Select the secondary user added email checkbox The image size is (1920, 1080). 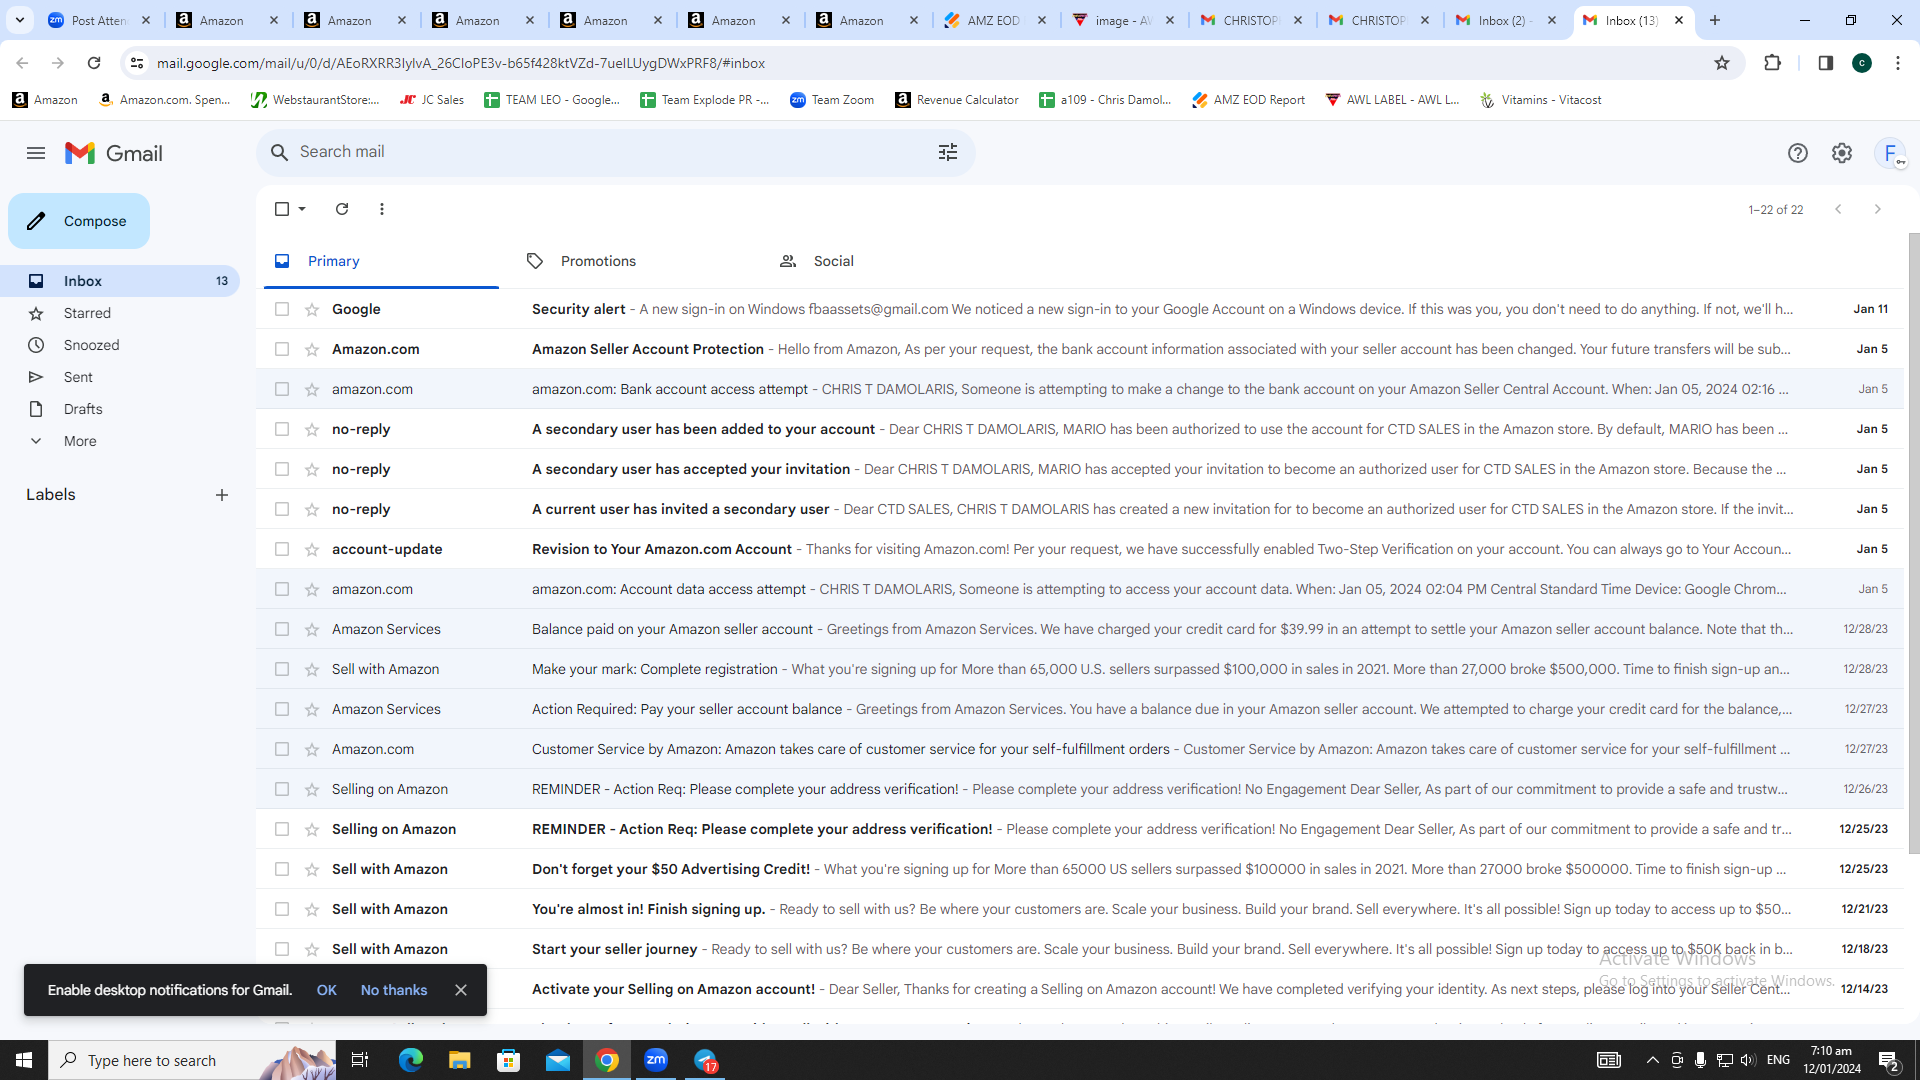click(281, 429)
